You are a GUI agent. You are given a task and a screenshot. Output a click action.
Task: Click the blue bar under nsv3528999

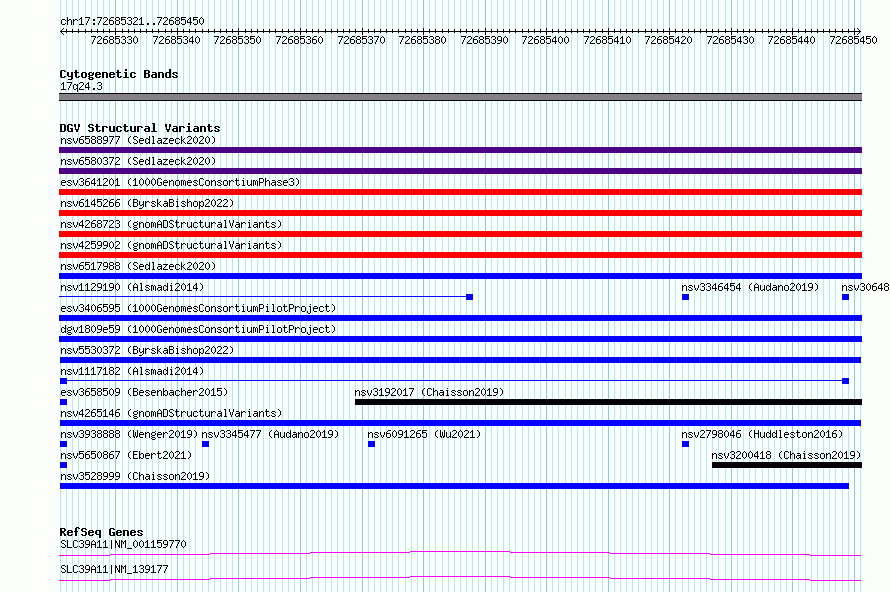[454, 486]
